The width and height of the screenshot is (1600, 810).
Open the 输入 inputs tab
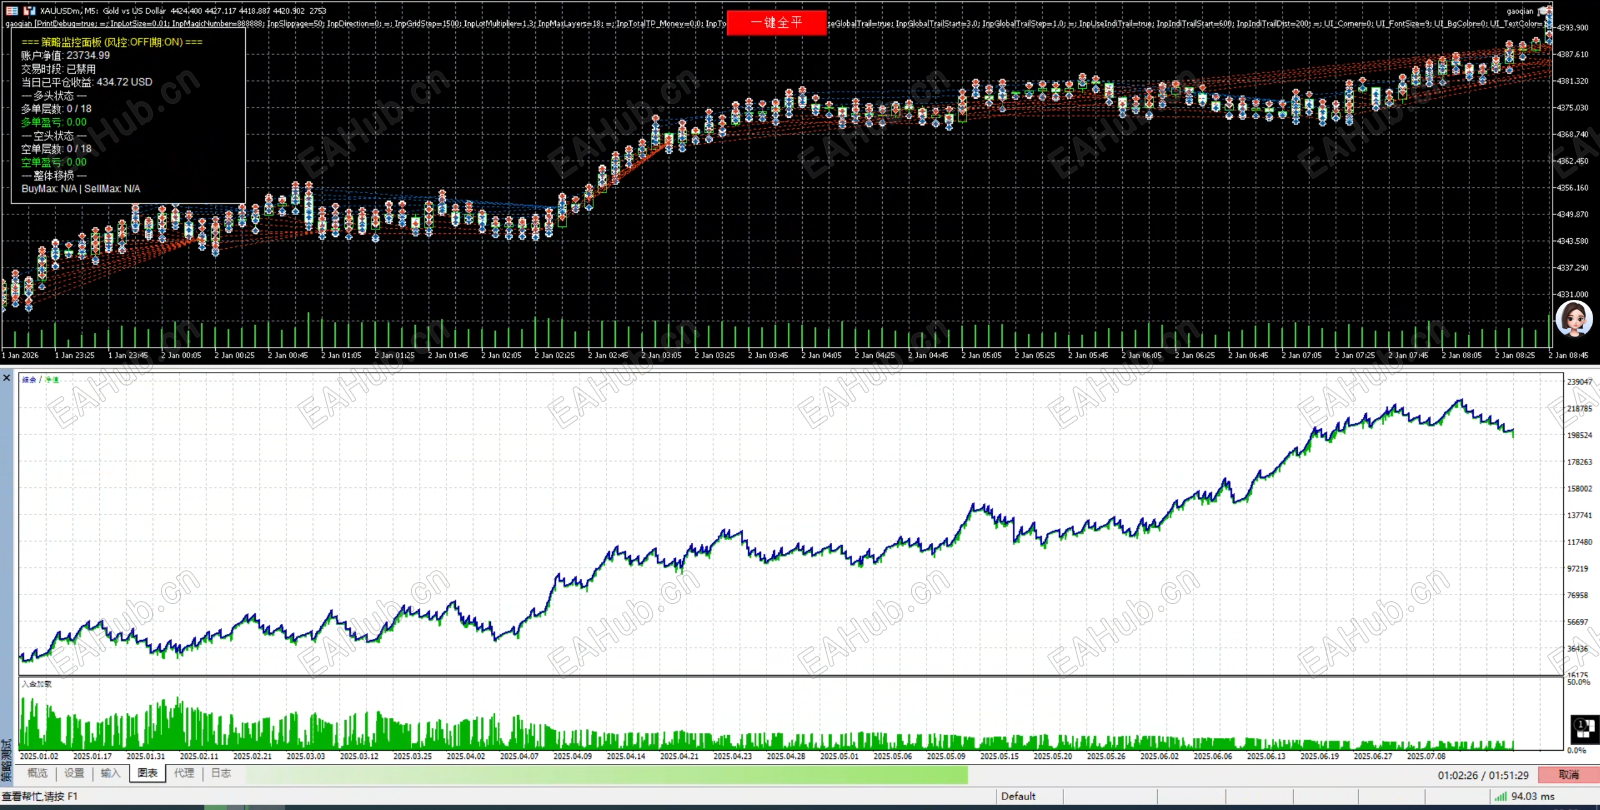tap(110, 773)
